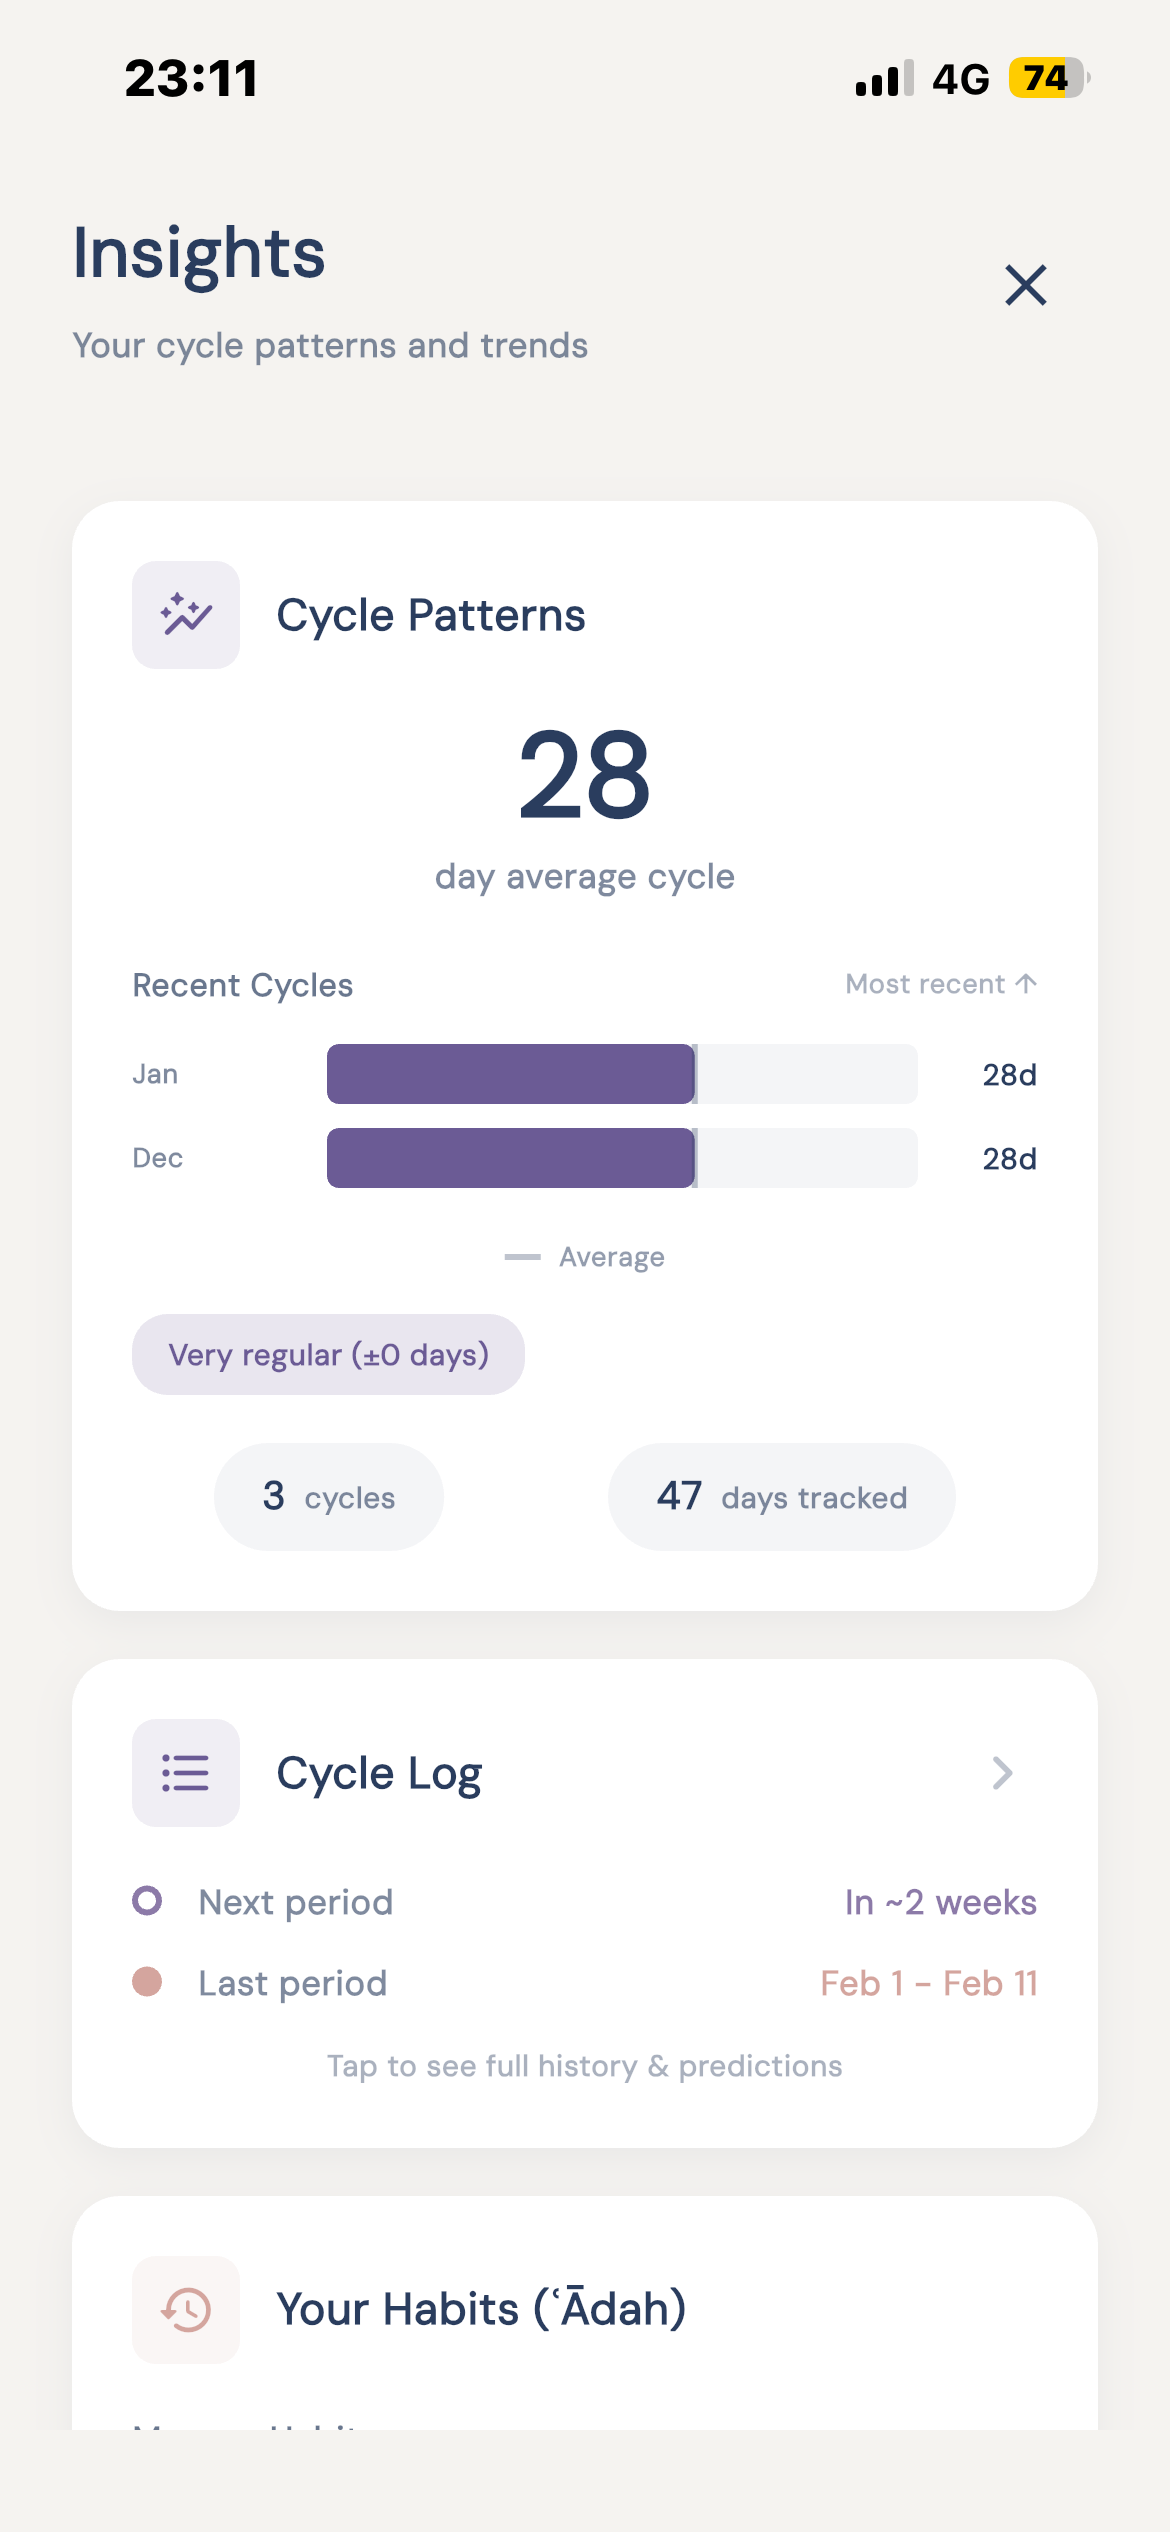The width and height of the screenshot is (1170, 2532).
Task: Select the Jan cycle bar
Action: [x=621, y=1074]
